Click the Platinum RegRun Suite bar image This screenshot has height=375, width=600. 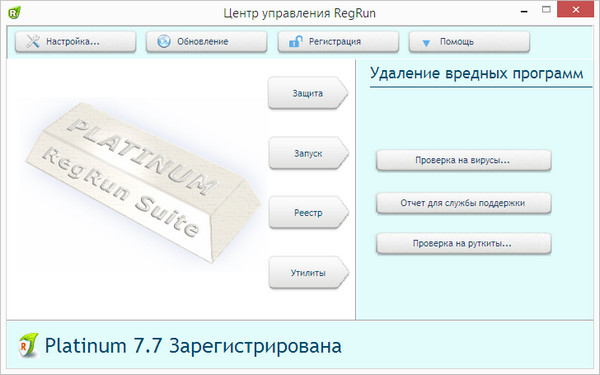pos(143,182)
